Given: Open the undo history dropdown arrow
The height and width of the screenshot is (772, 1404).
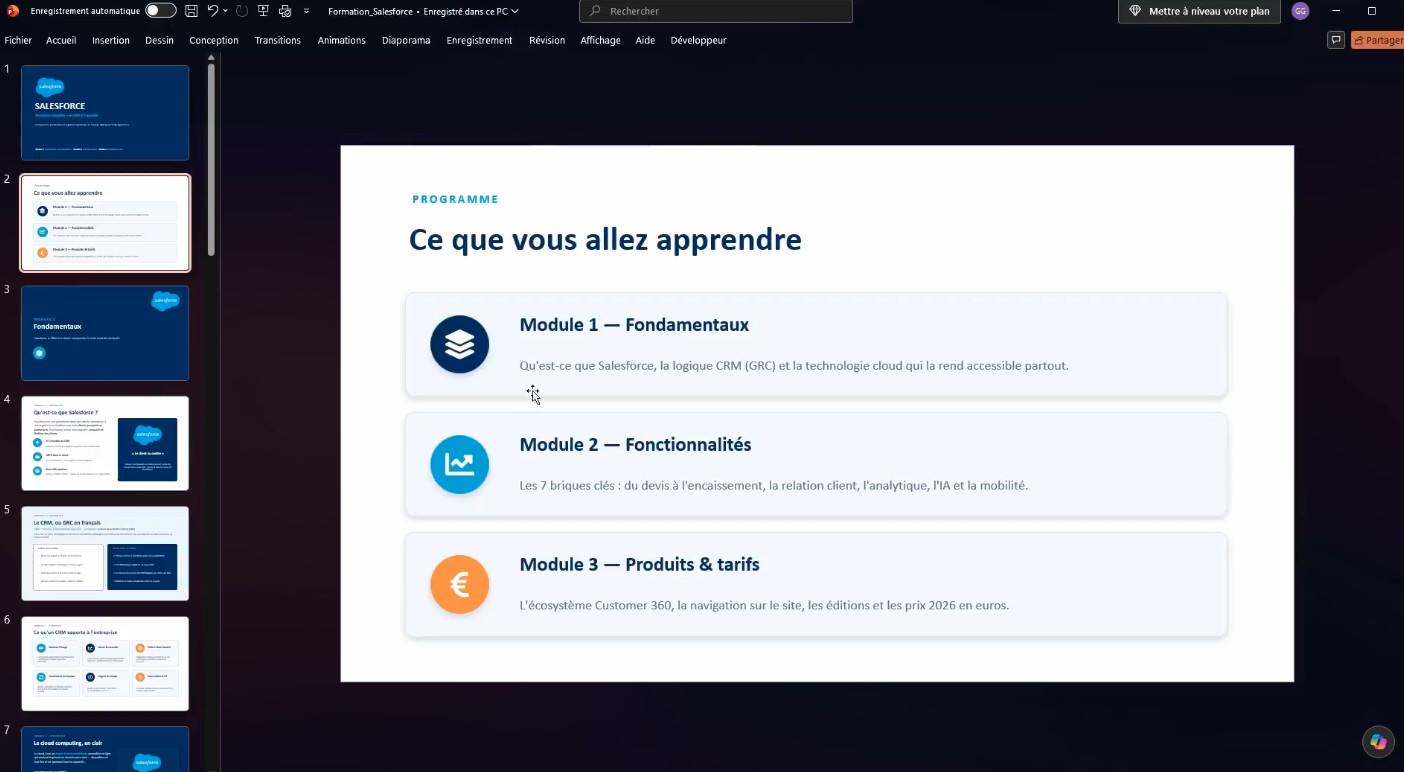Looking at the screenshot, I should (x=226, y=11).
